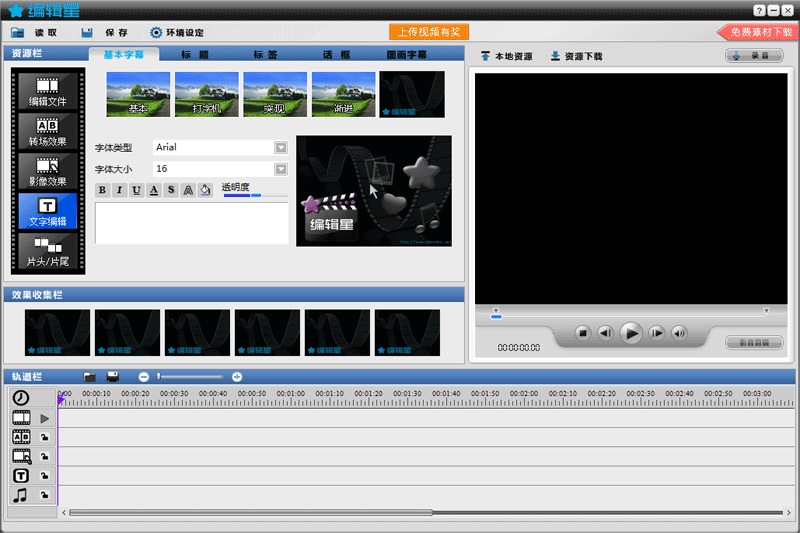This screenshot has width=800, height=533.
Task: Select the image effect track icon
Action: click(x=21, y=456)
